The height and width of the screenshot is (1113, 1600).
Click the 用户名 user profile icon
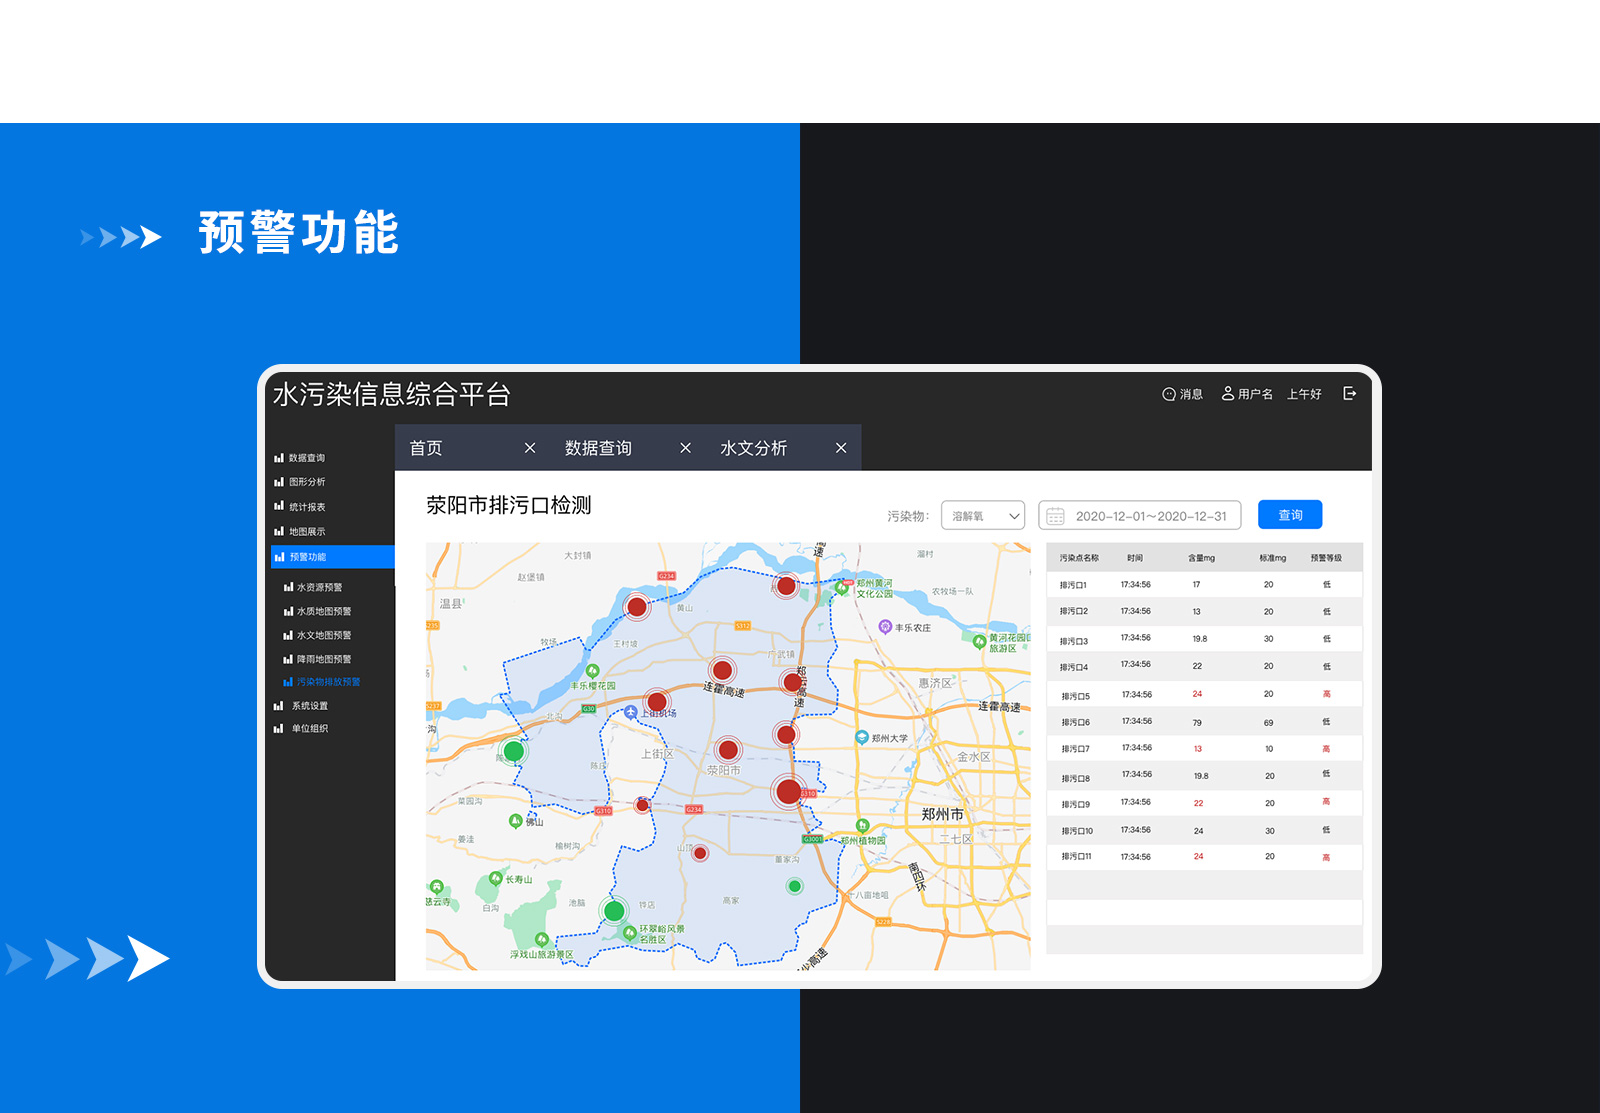1227,394
